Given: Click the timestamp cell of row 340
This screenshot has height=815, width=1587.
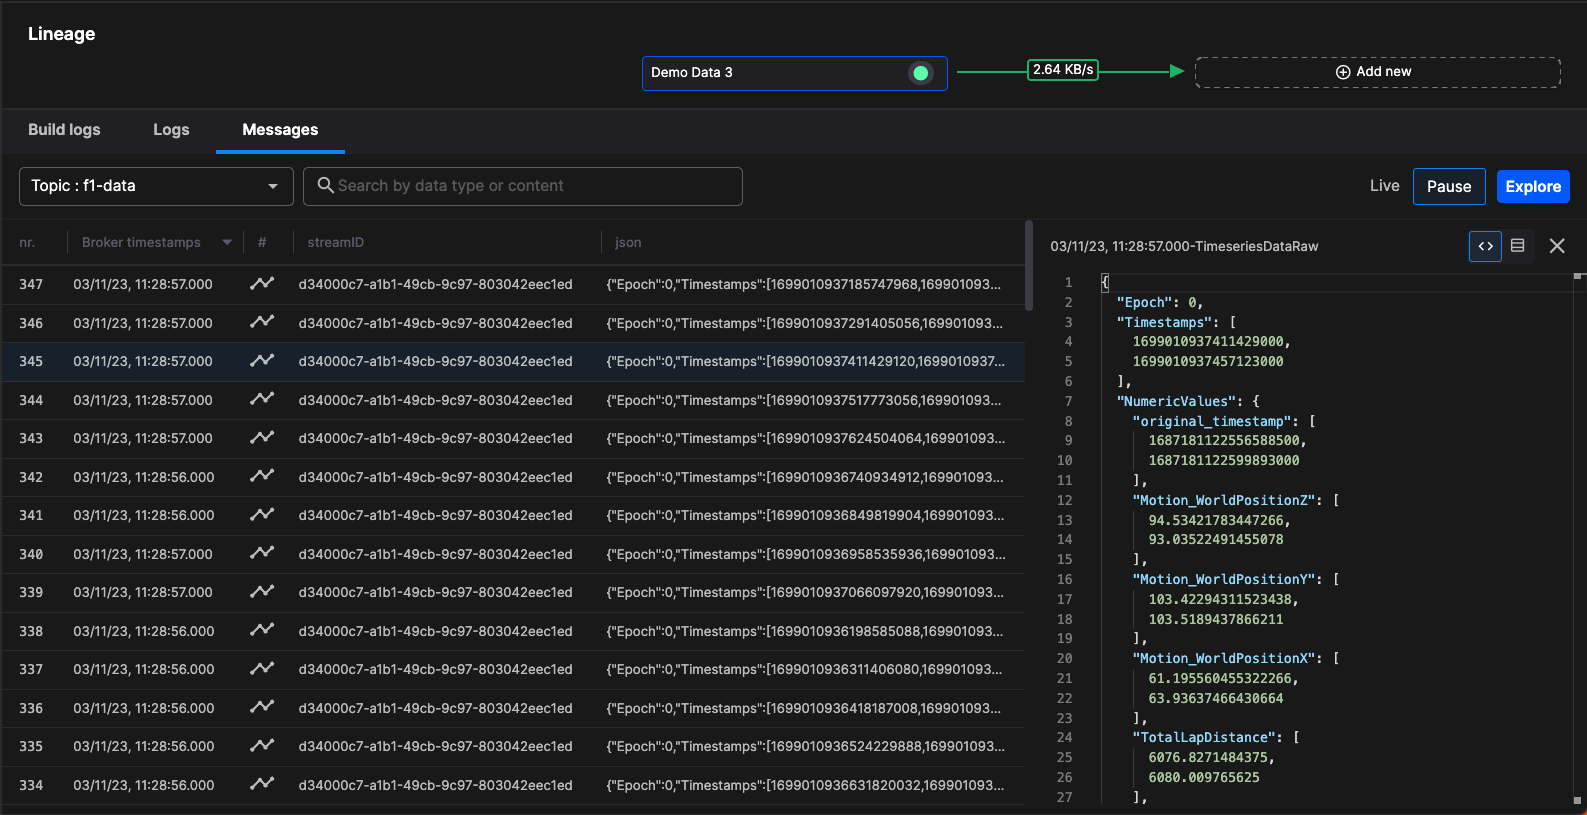Looking at the screenshot, I should point(143,554).
